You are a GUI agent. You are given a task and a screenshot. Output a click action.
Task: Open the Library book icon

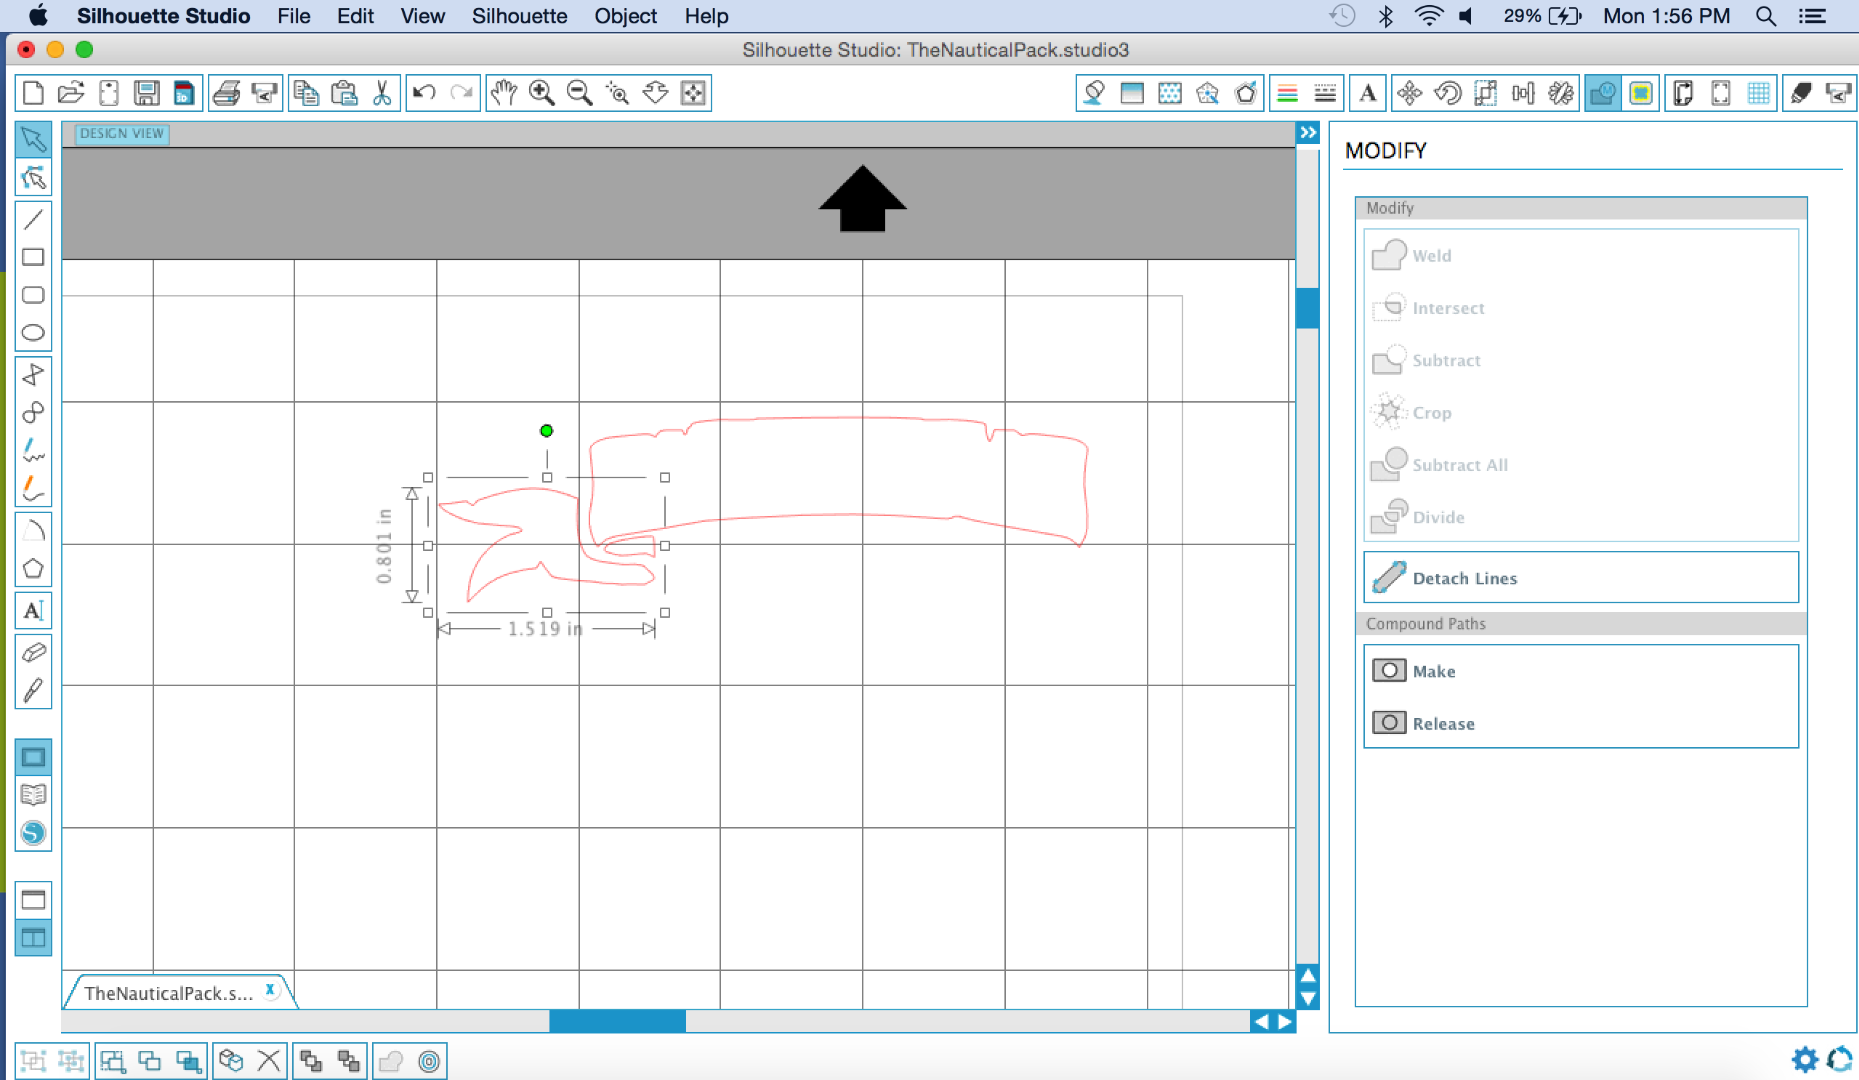coord(33,795)
